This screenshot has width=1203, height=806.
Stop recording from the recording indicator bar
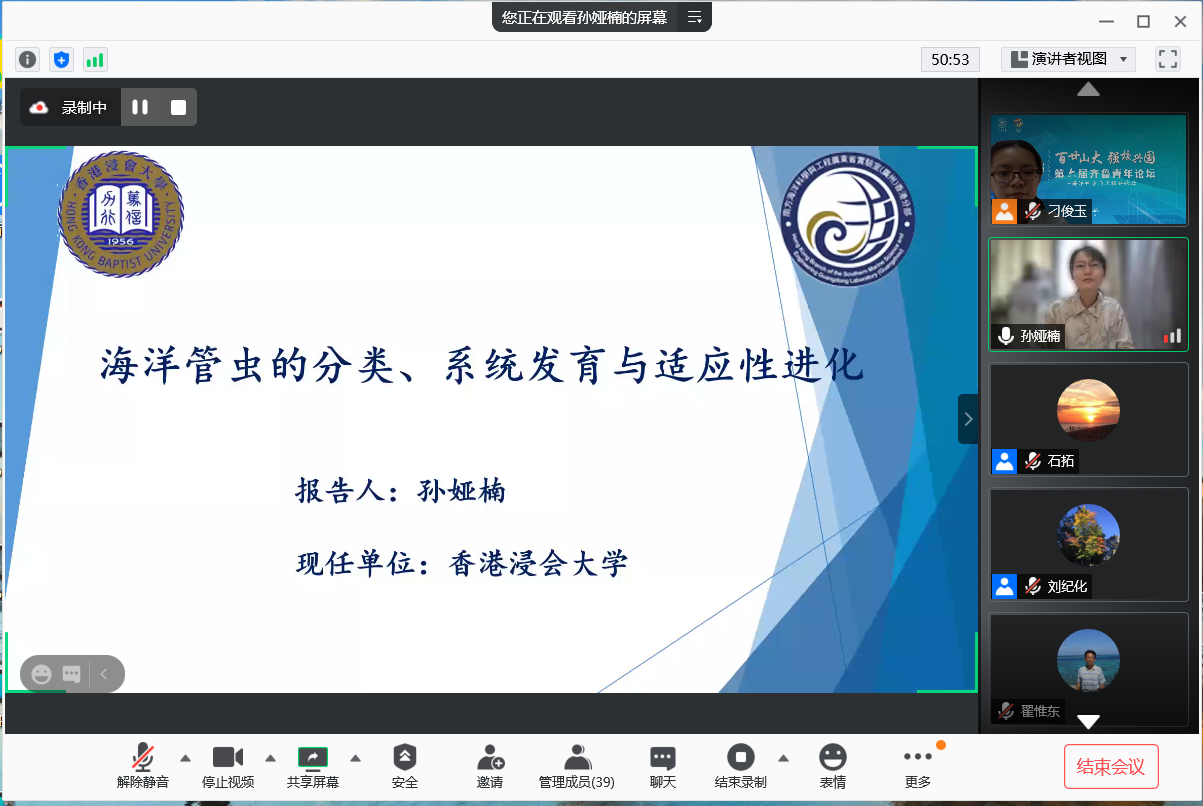point(178,107)
